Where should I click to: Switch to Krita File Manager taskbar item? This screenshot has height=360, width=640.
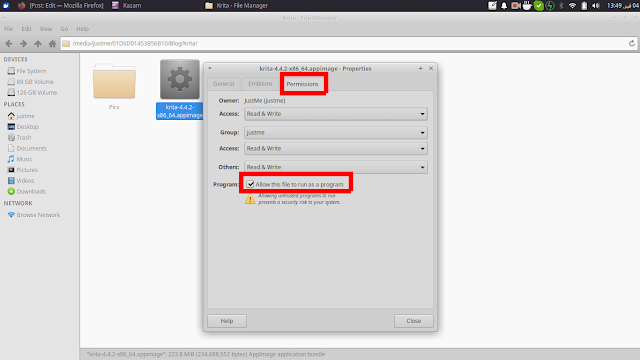point(236,5)
